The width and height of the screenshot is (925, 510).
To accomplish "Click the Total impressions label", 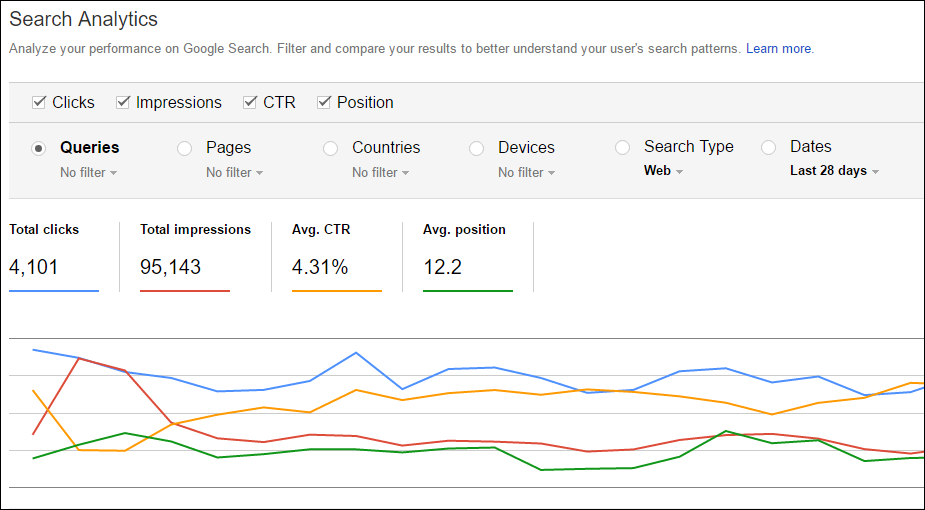I will [195, 230].
